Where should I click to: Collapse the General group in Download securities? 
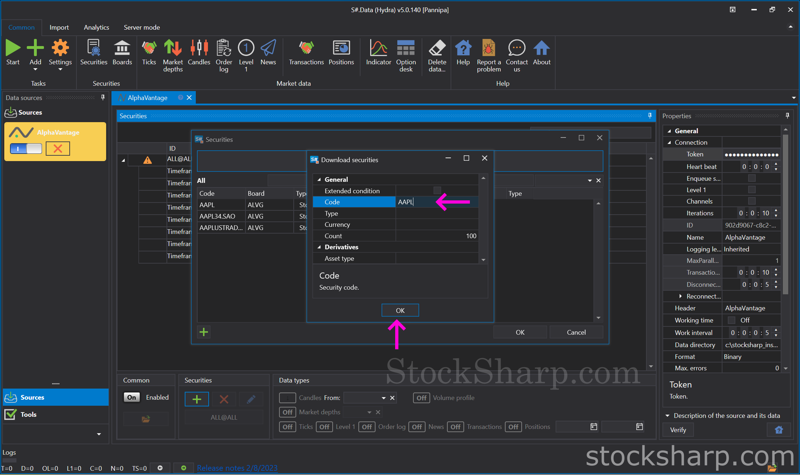pos(320,180)
